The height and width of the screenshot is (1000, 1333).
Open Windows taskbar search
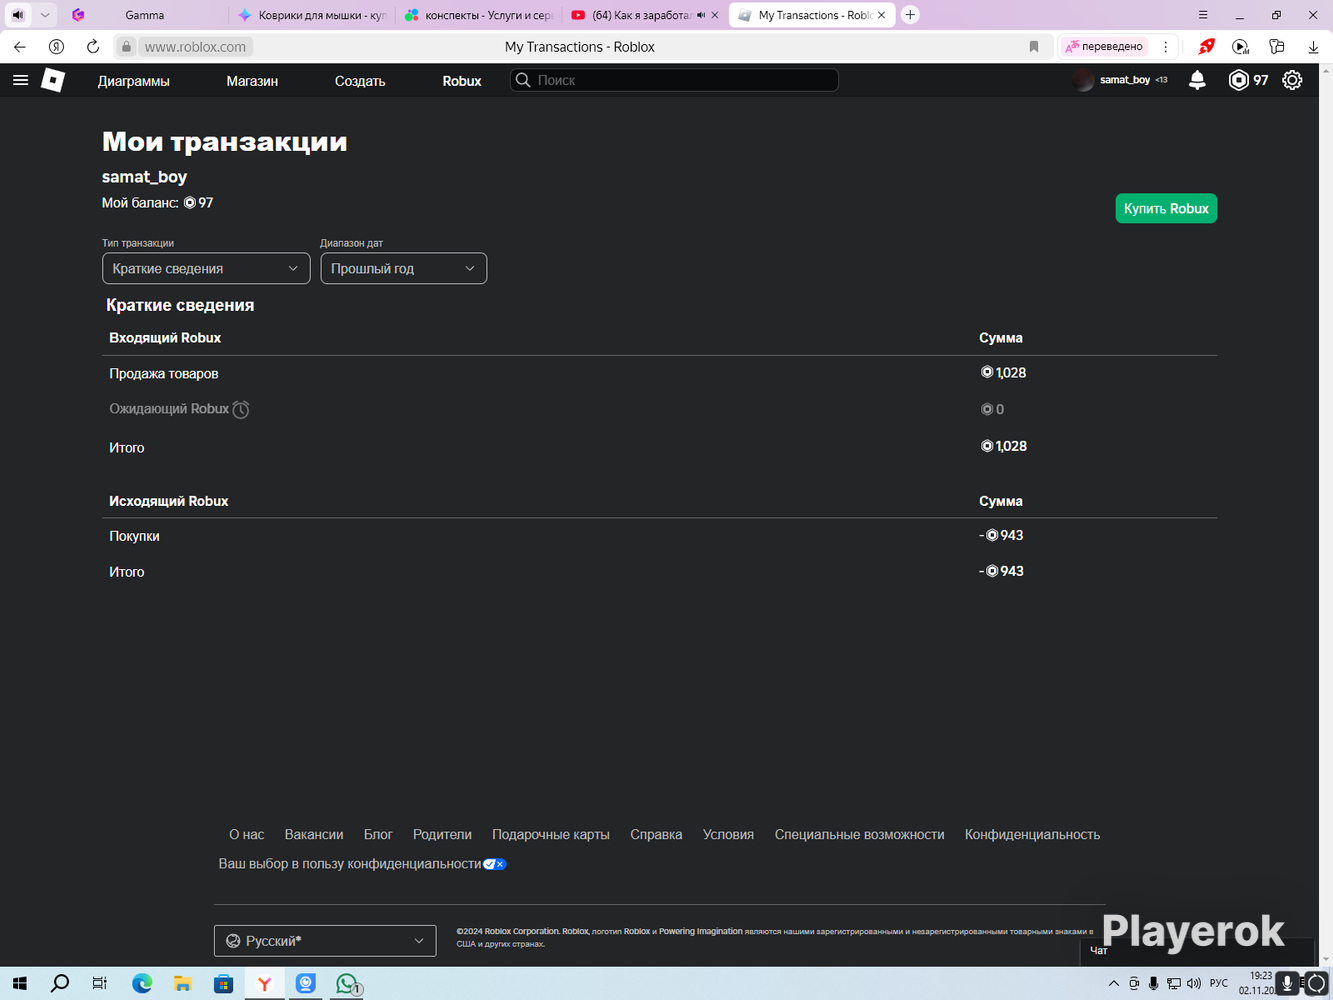(60, 984)
